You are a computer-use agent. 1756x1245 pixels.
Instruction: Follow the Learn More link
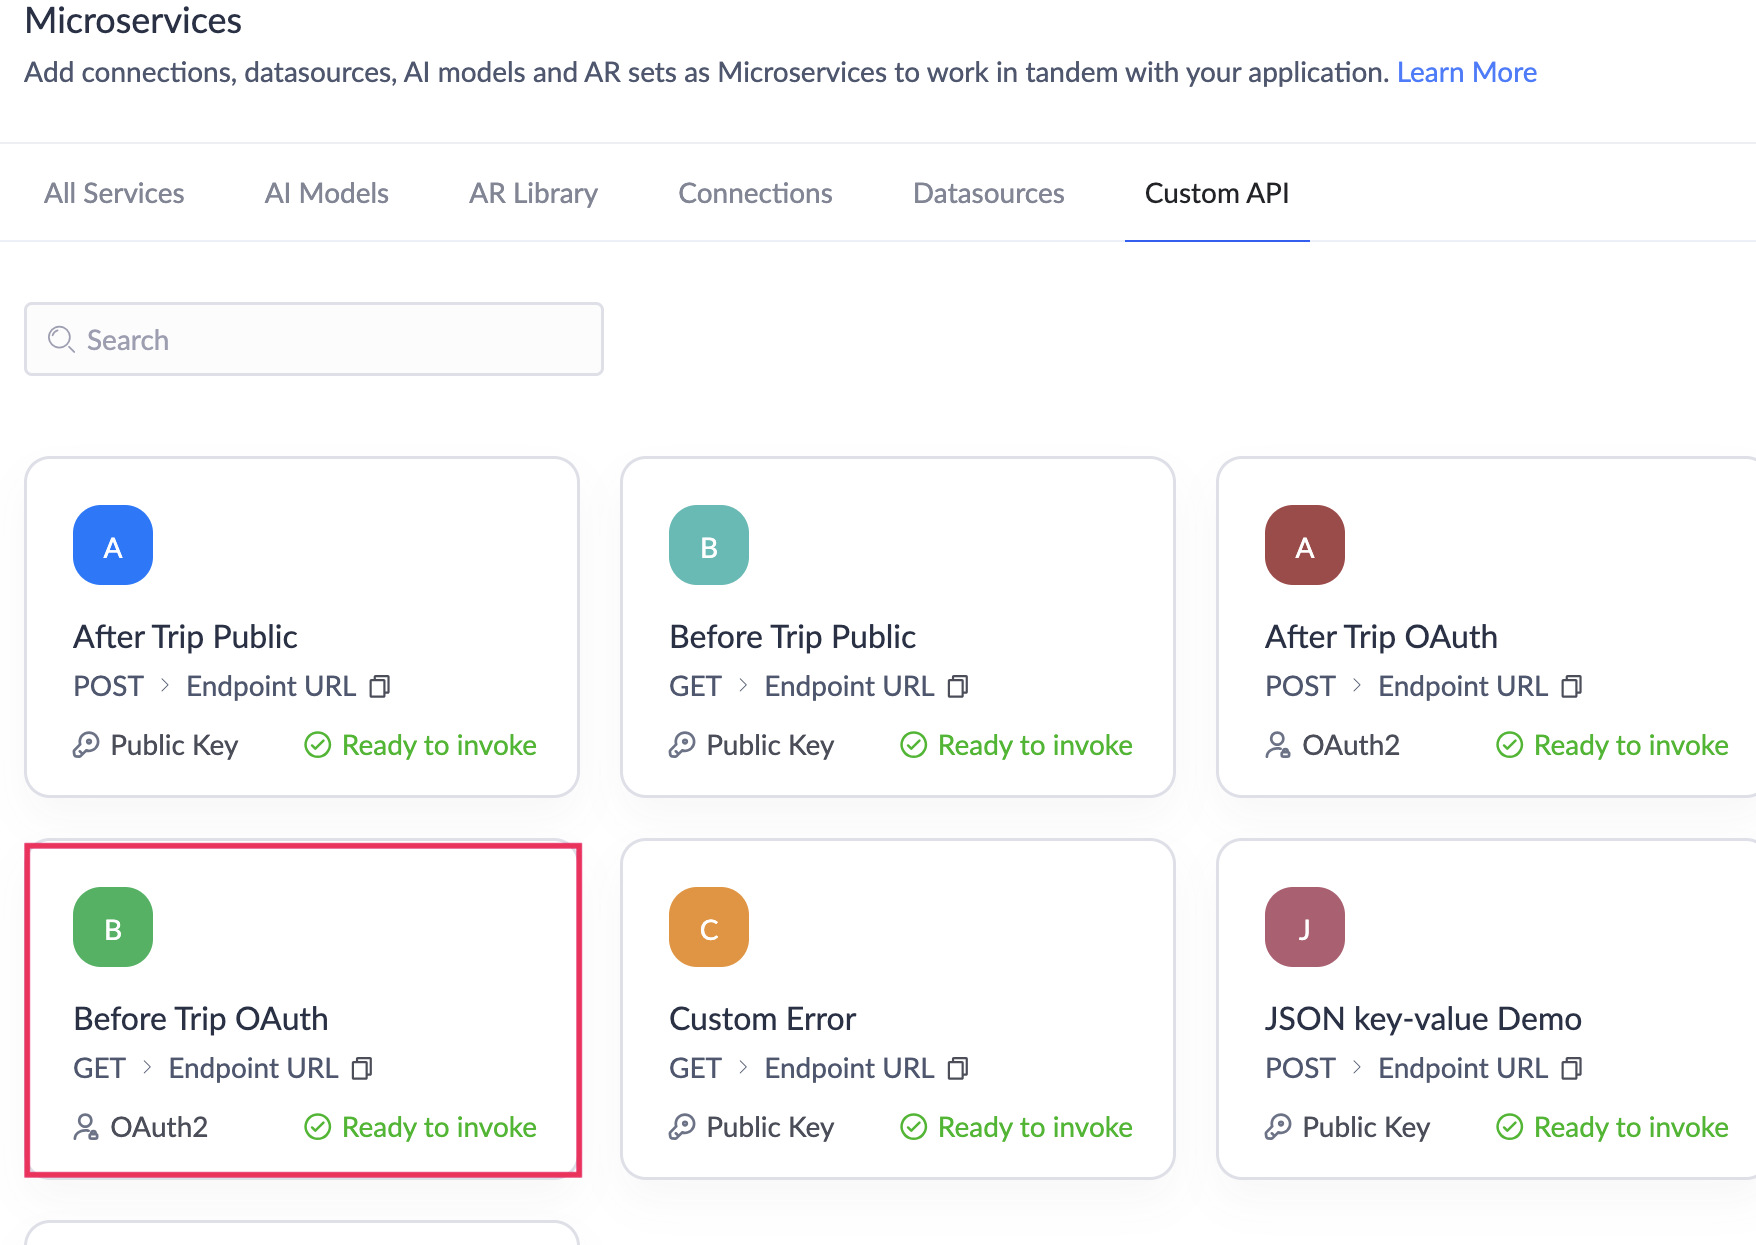(x=1466, y=72)
